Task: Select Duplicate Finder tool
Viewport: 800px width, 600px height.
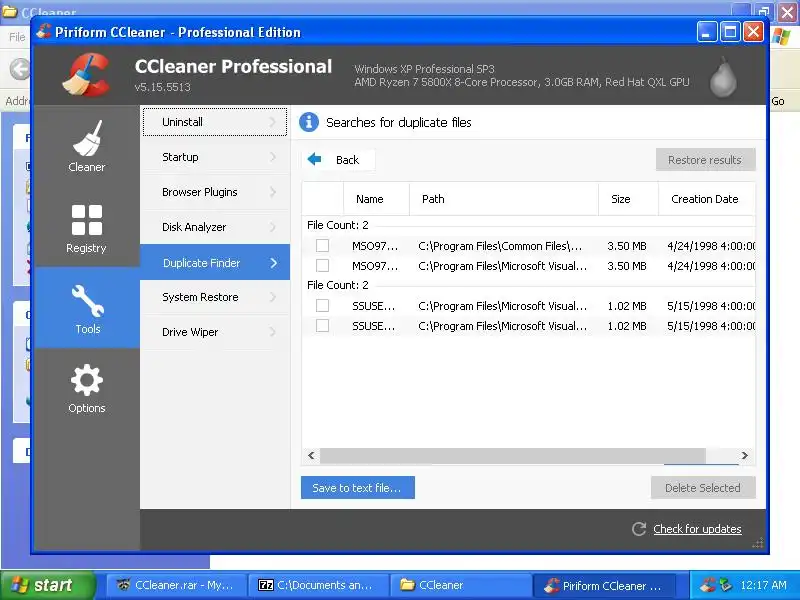Action: click(215, 262)
